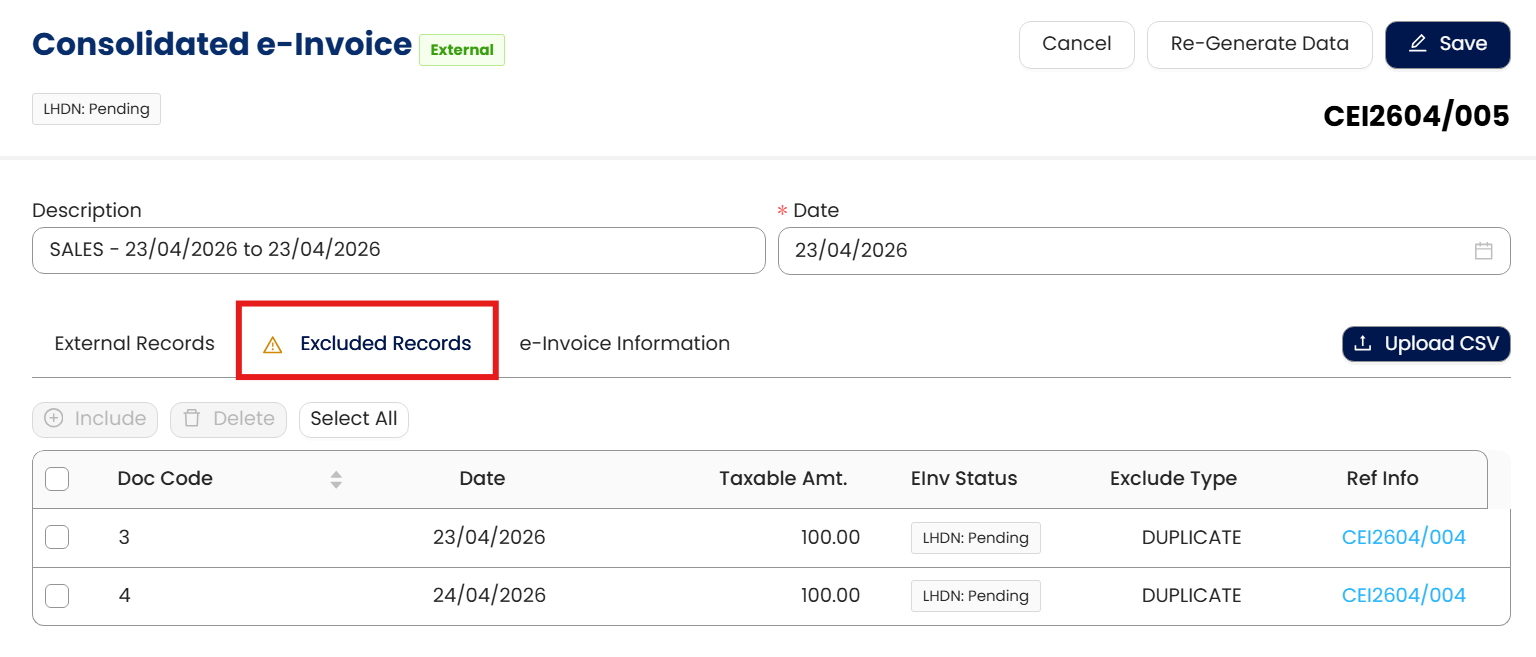Open CEI2604/004 link in first row
The image size is (1536, 657).
coord(1403,538)
